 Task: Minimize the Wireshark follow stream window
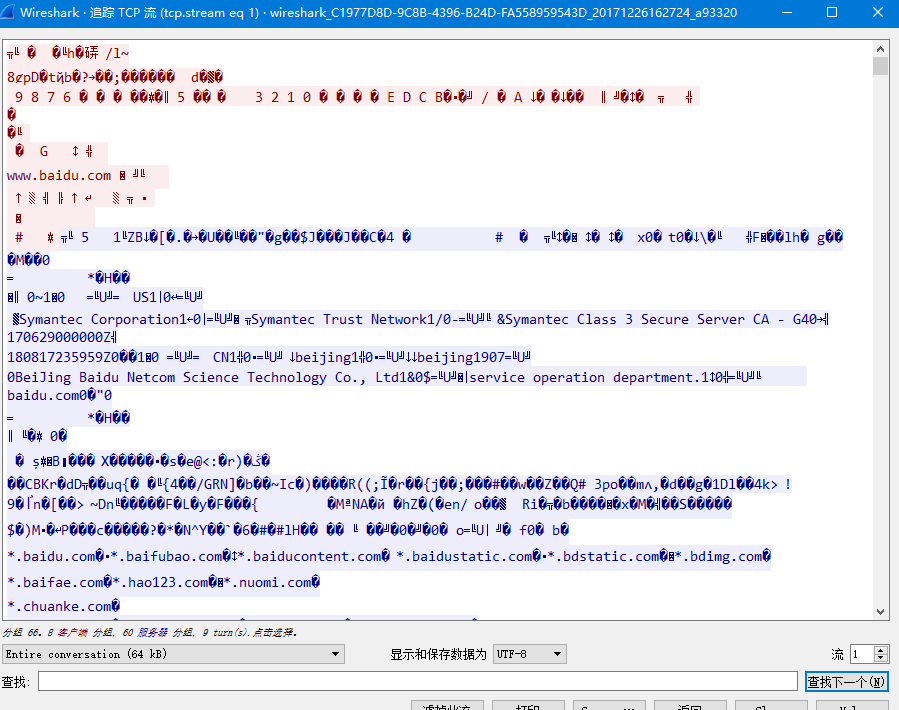click(787, 12)
